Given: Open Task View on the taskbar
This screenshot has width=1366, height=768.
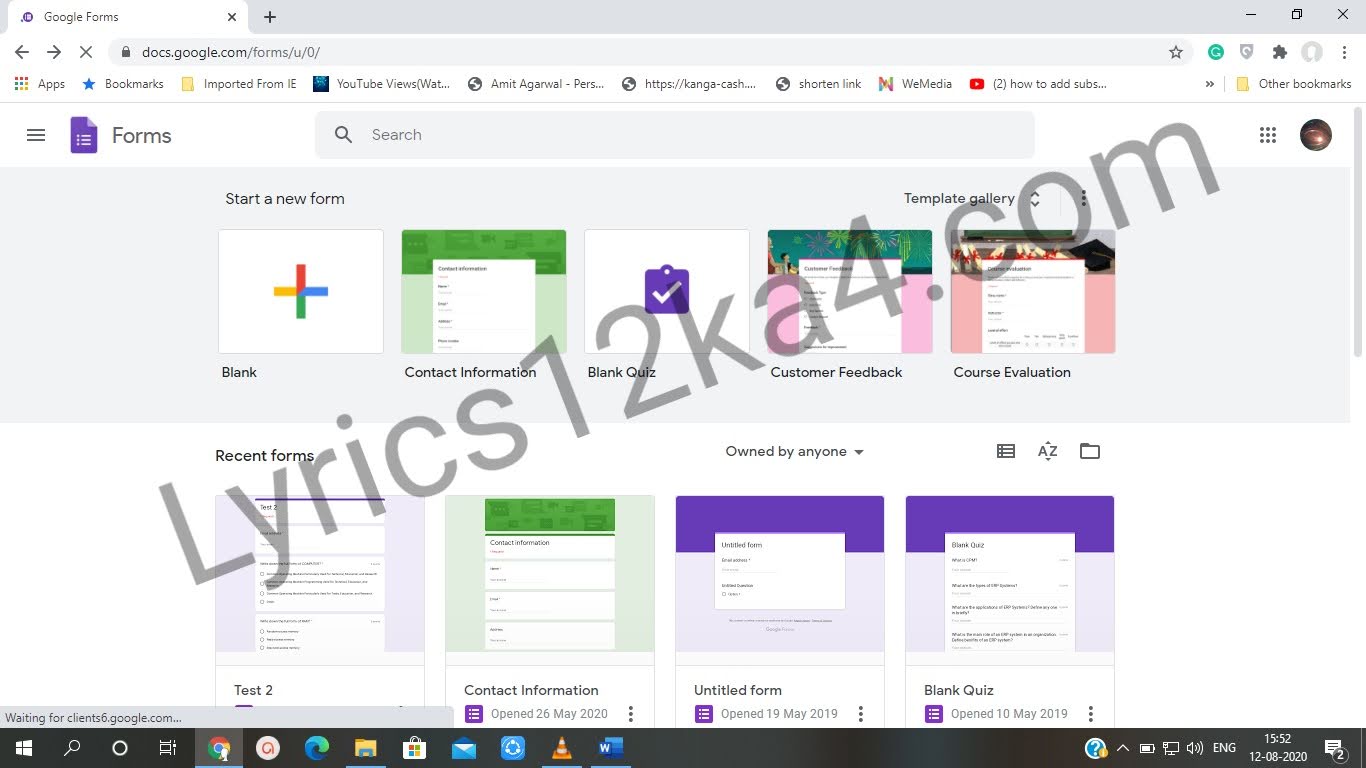Looking at the screenshot, I should 168,748.
